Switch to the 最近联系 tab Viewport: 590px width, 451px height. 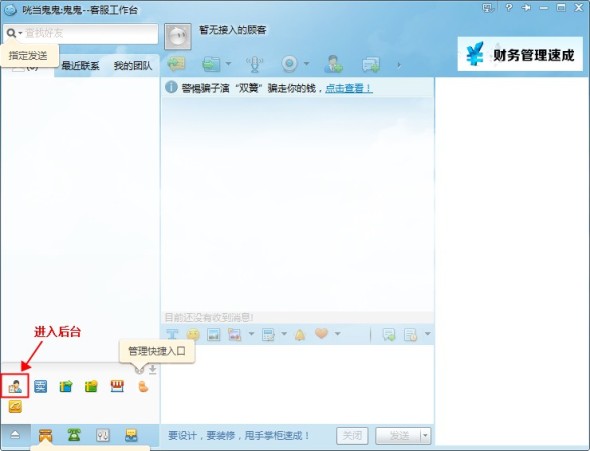coord(80,66)
